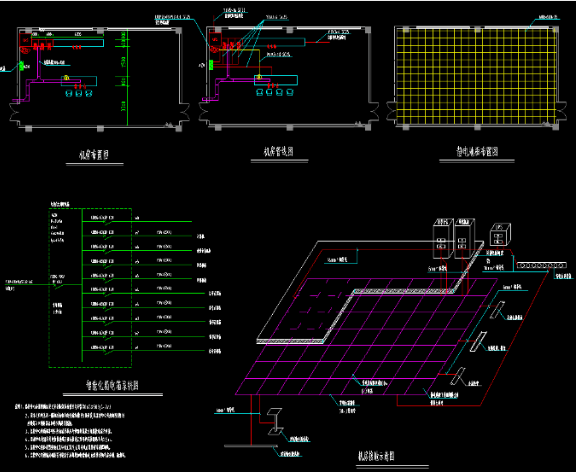Screen dimensions: 576x472
Task: Pick the yellow static floor grid
Action: 477,76
